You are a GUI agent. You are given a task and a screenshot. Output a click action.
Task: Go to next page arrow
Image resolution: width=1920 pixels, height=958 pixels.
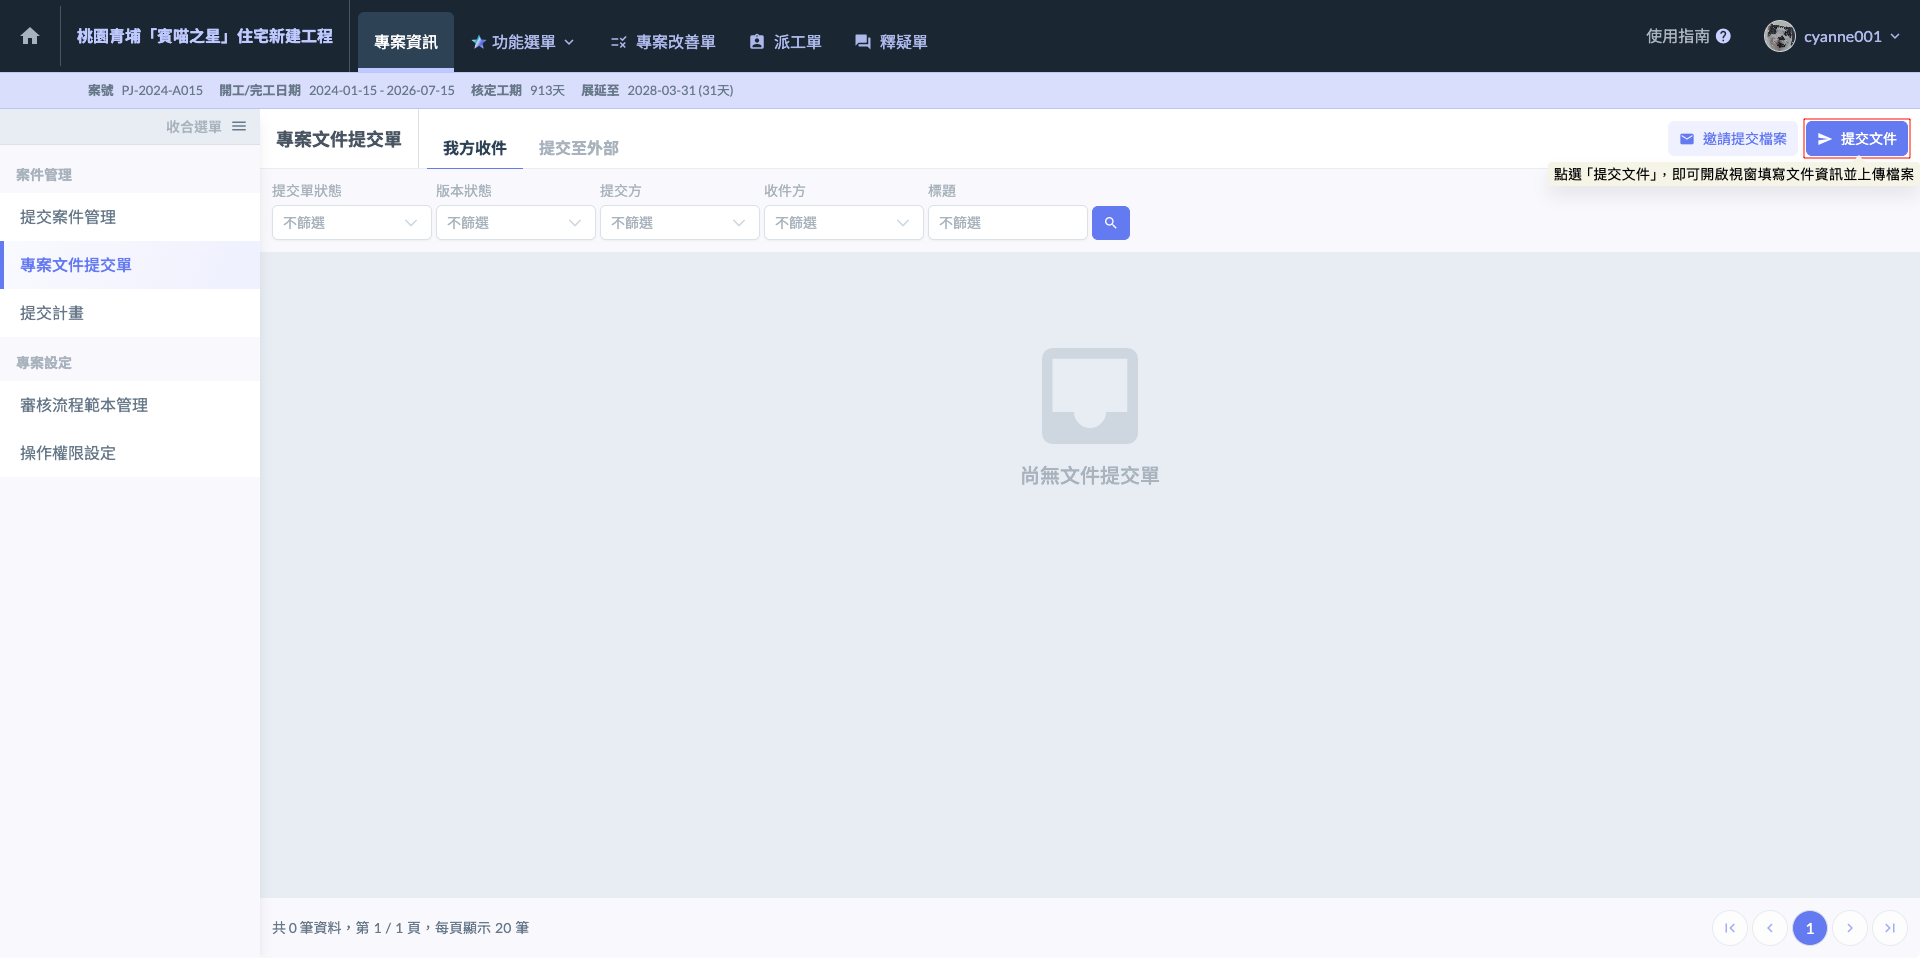click(1850, 928)
